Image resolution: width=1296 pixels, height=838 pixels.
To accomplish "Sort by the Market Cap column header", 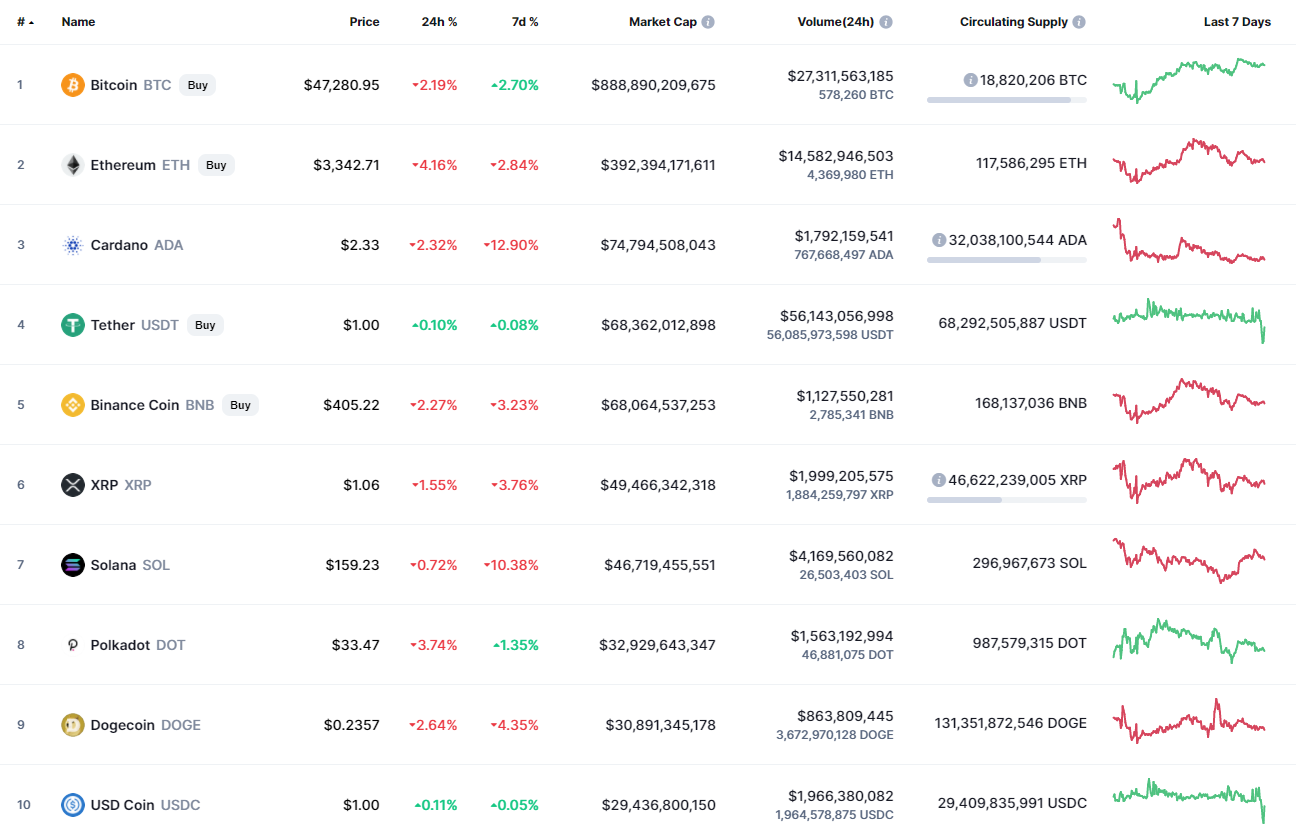I will [662, 22].
